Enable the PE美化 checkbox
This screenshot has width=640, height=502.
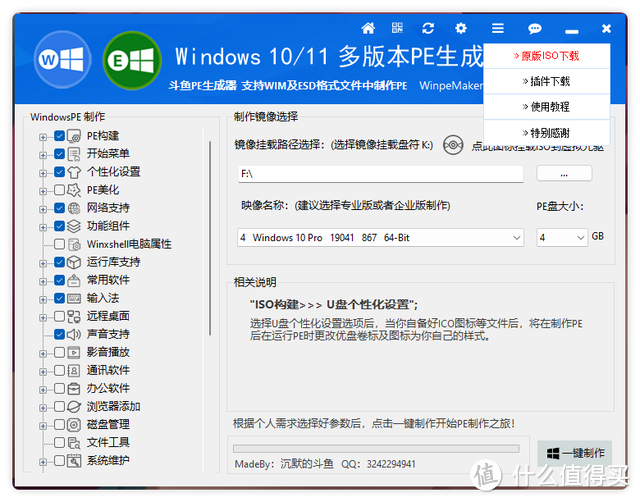click(59, 190)
